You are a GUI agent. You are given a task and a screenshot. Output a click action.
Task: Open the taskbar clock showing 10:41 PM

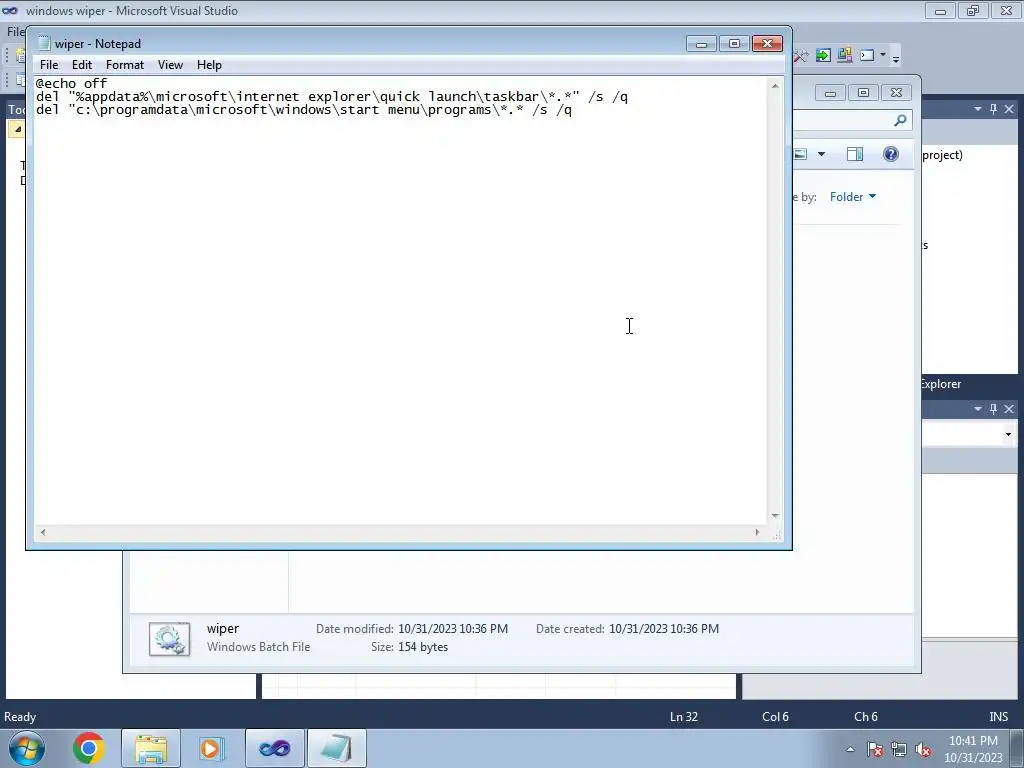973,749
